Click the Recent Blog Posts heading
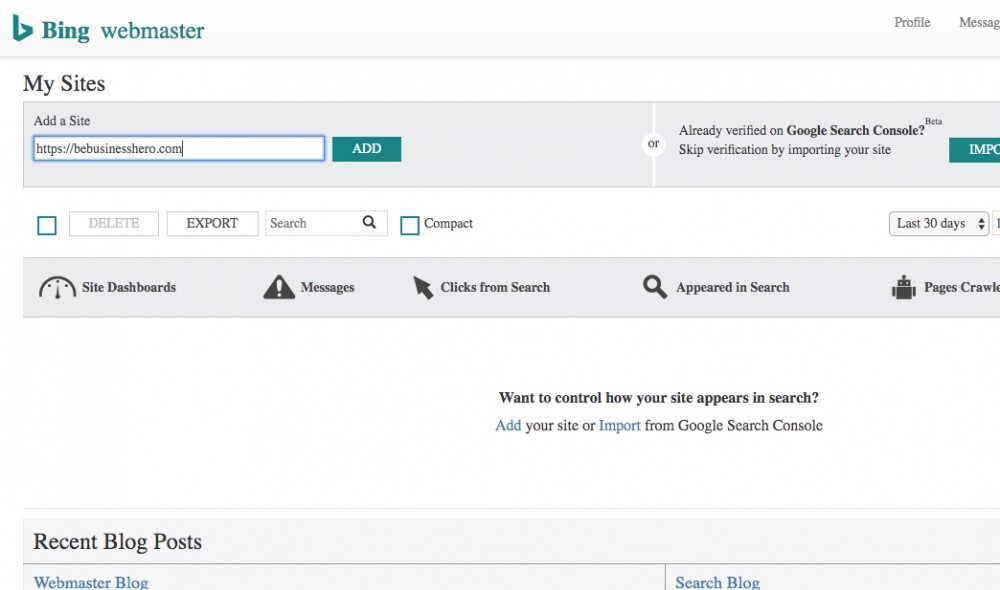 pos(117,541)
